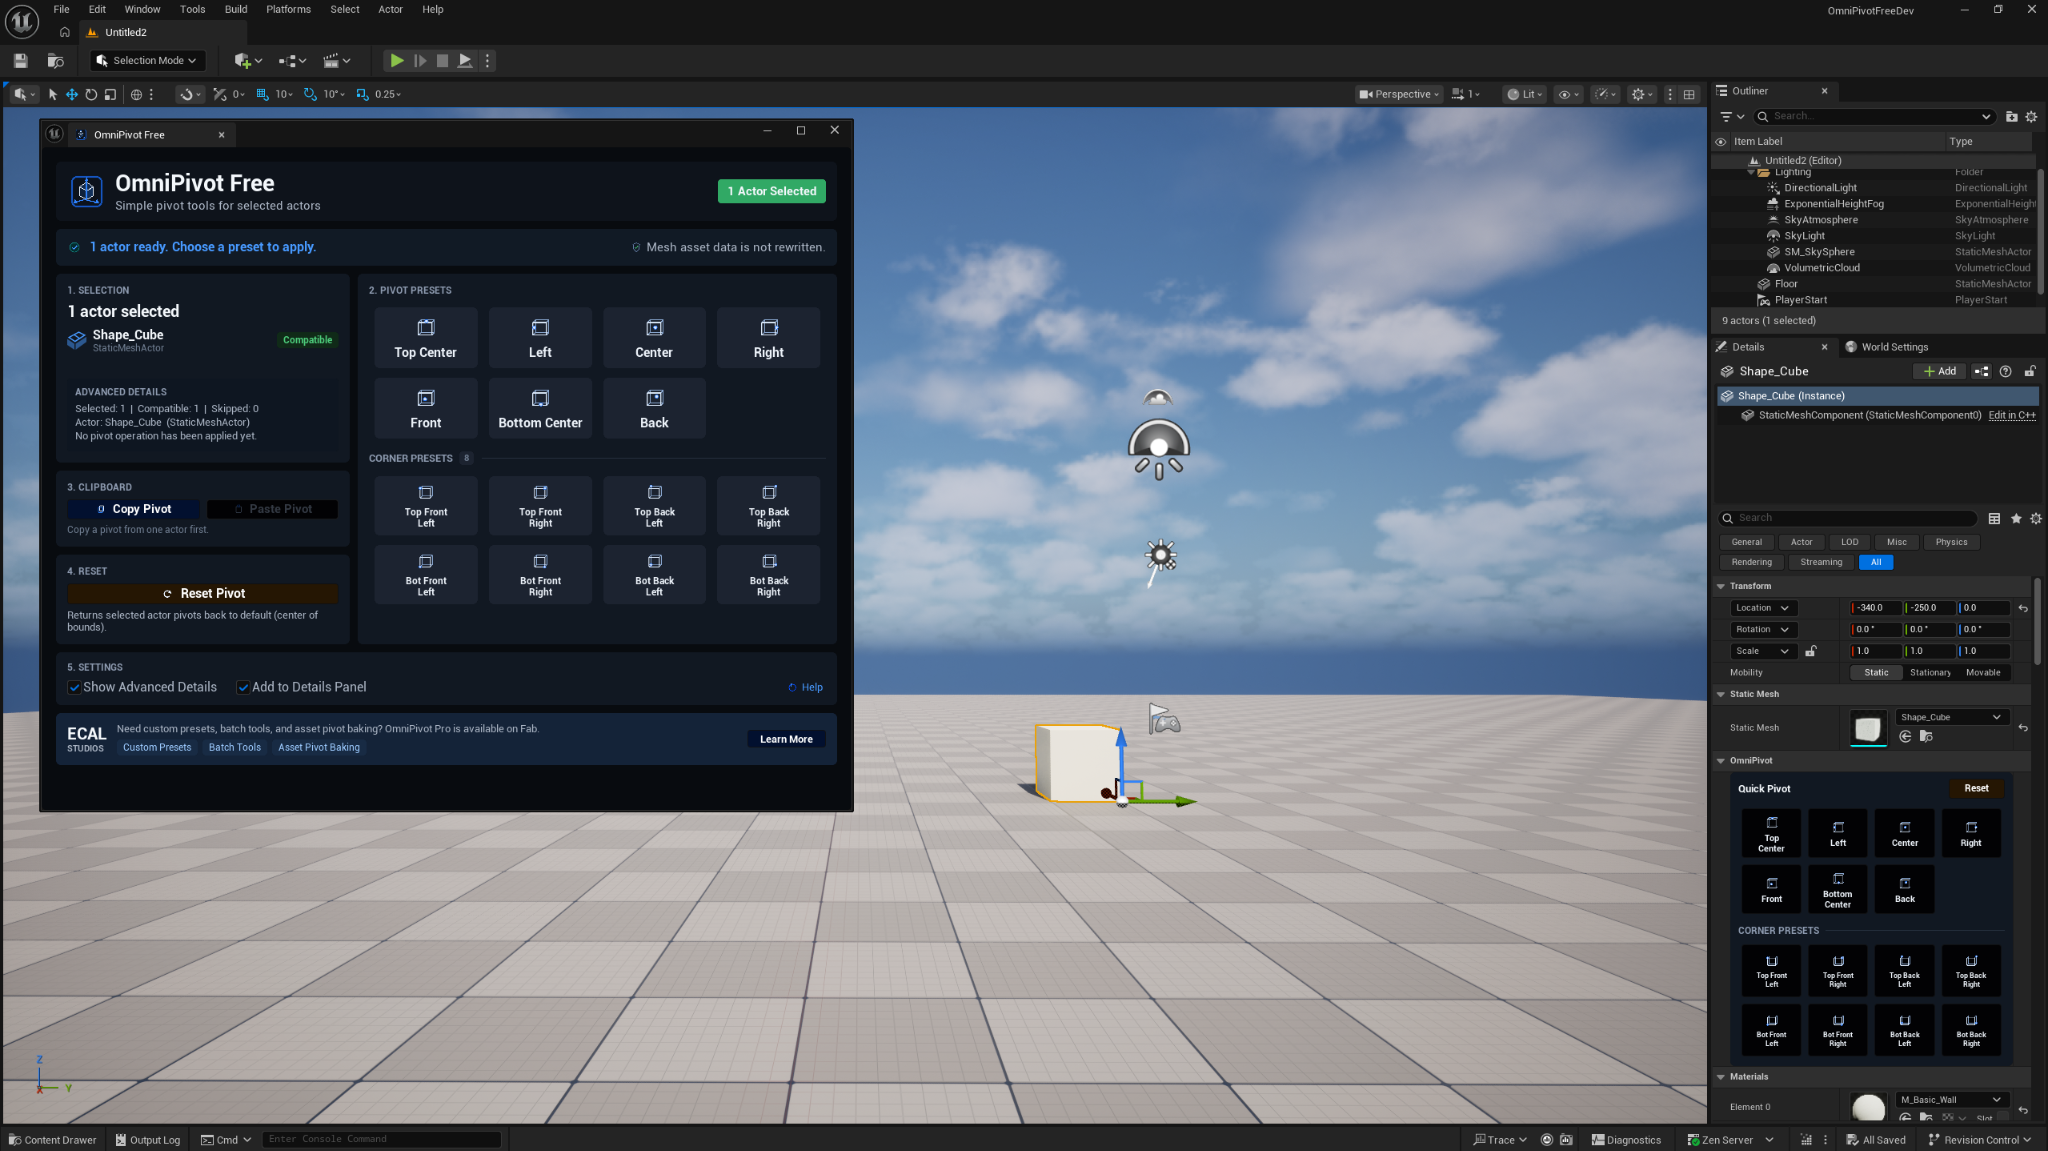Click Copy Pivot button
The width and height of the screenshot is (2048, 1151).
[x=134, y=509]
